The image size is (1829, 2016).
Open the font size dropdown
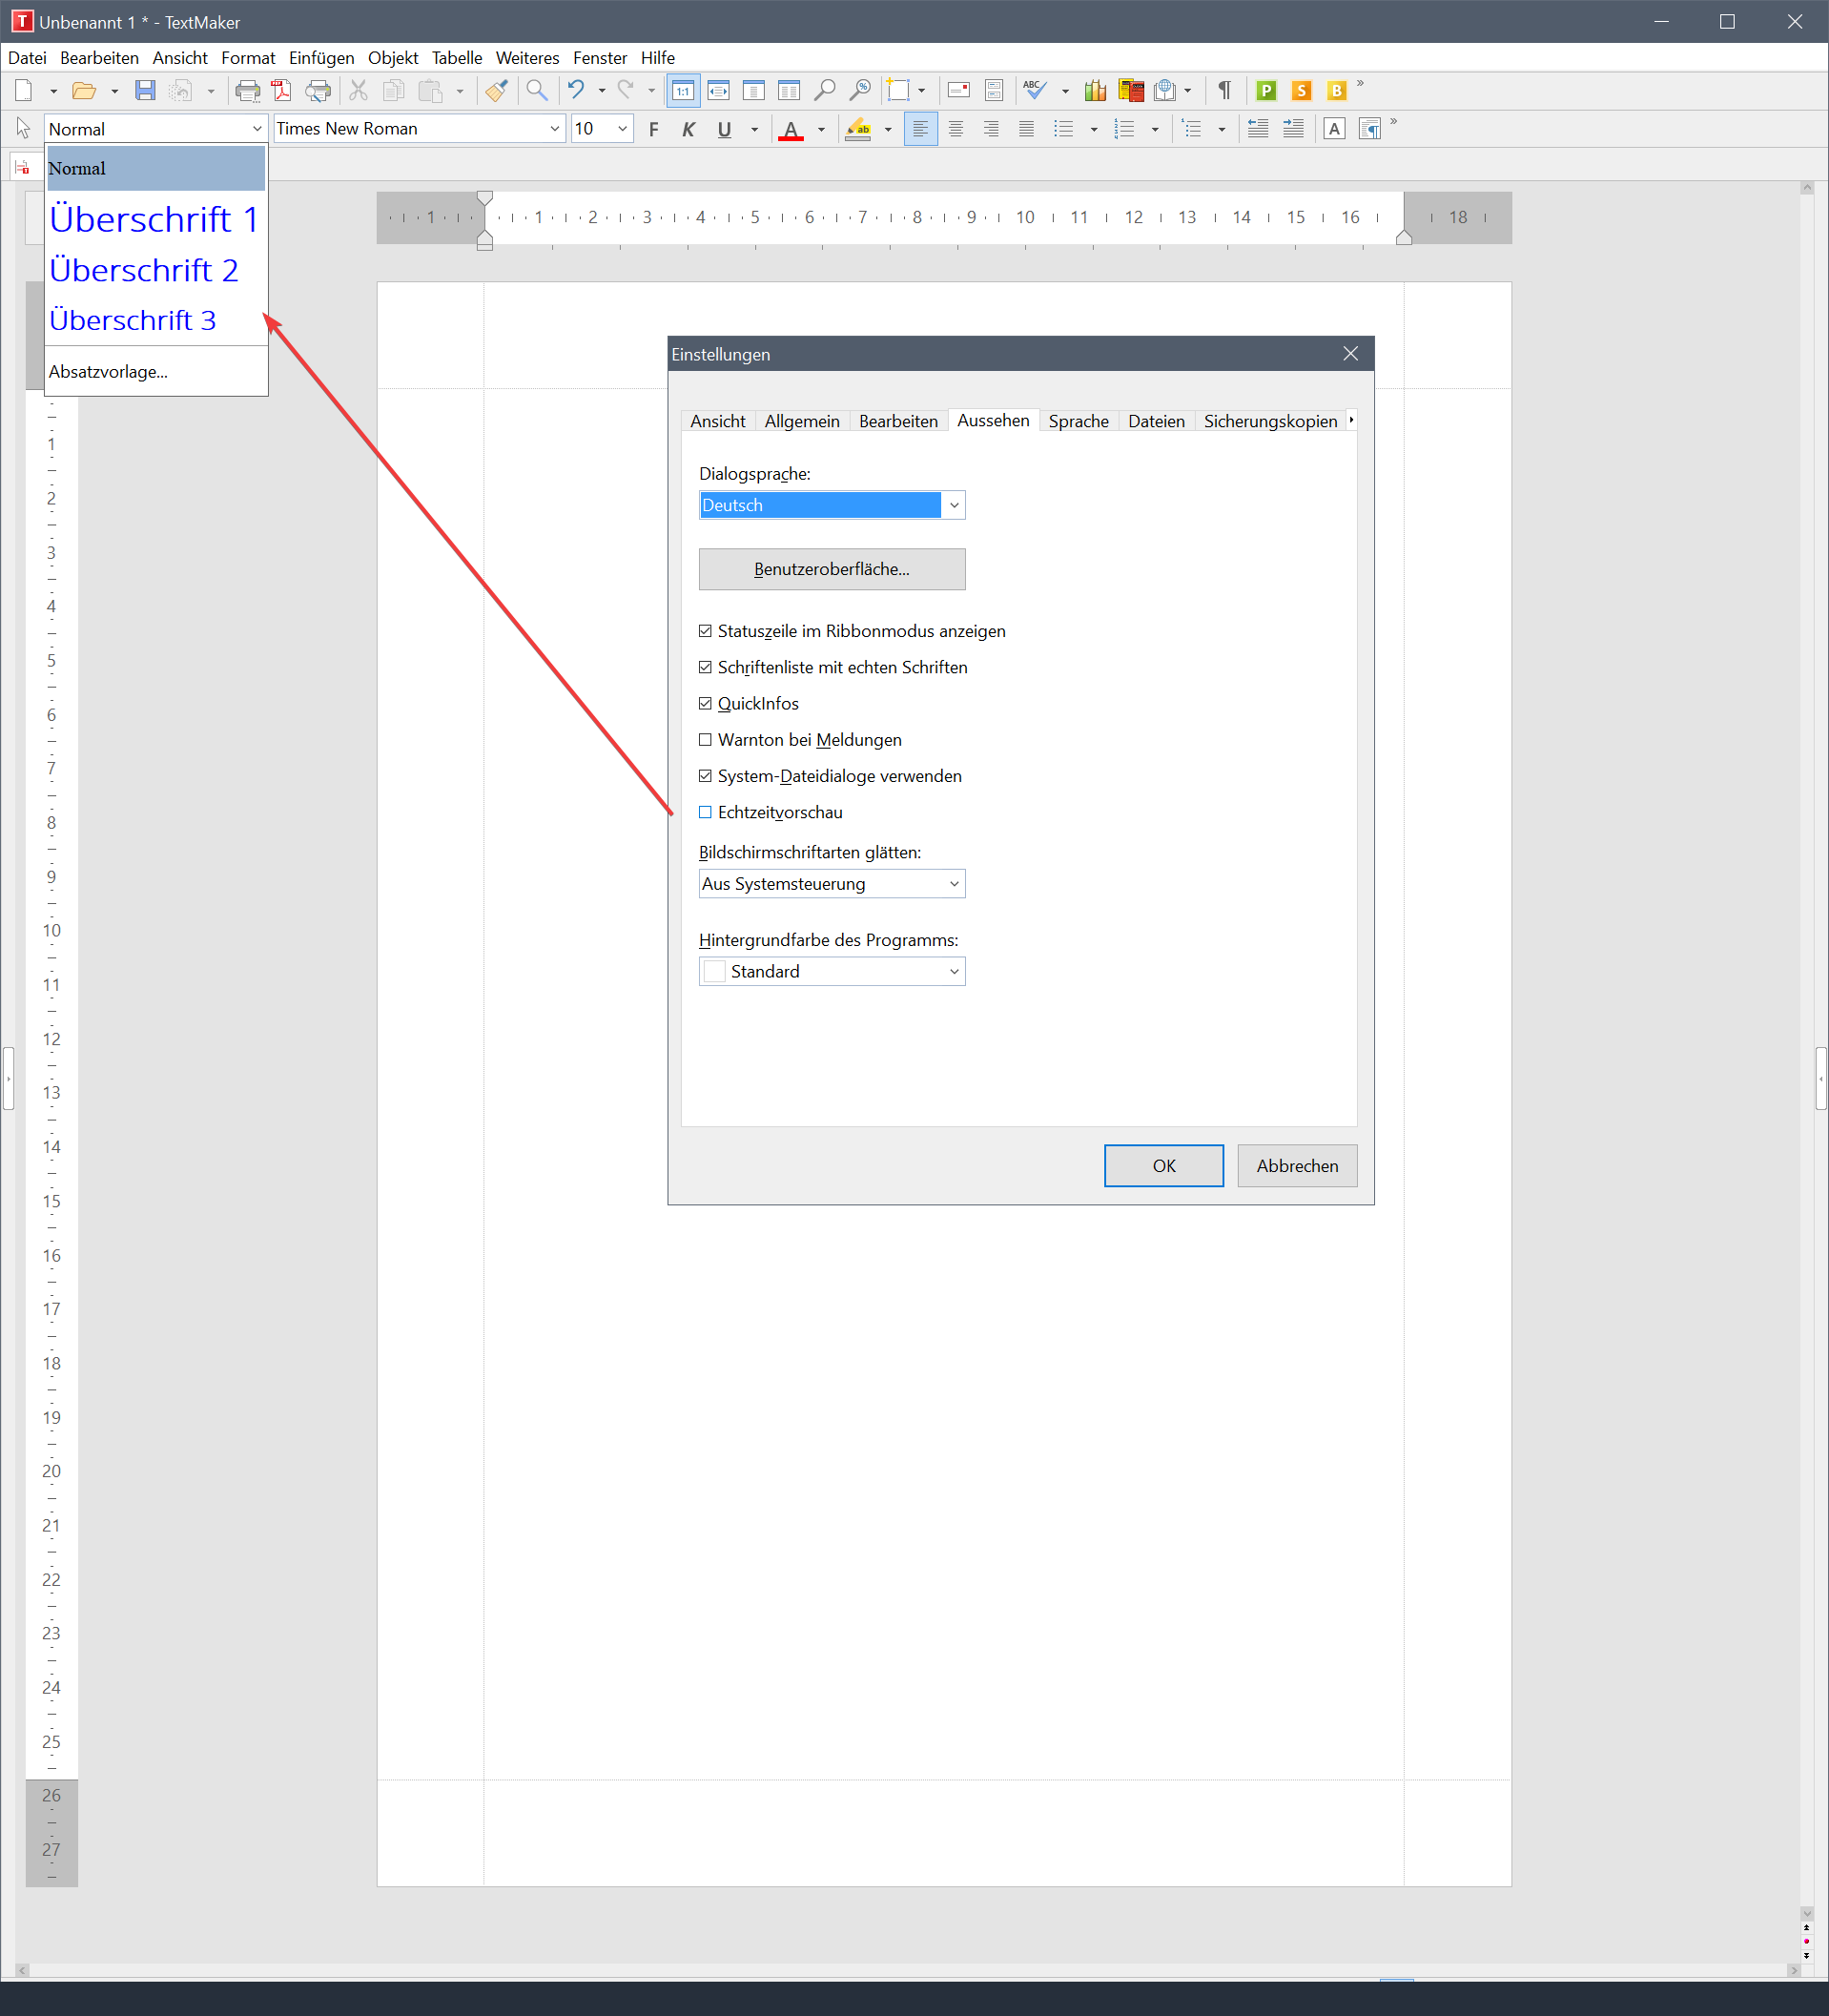pos(622,129)
